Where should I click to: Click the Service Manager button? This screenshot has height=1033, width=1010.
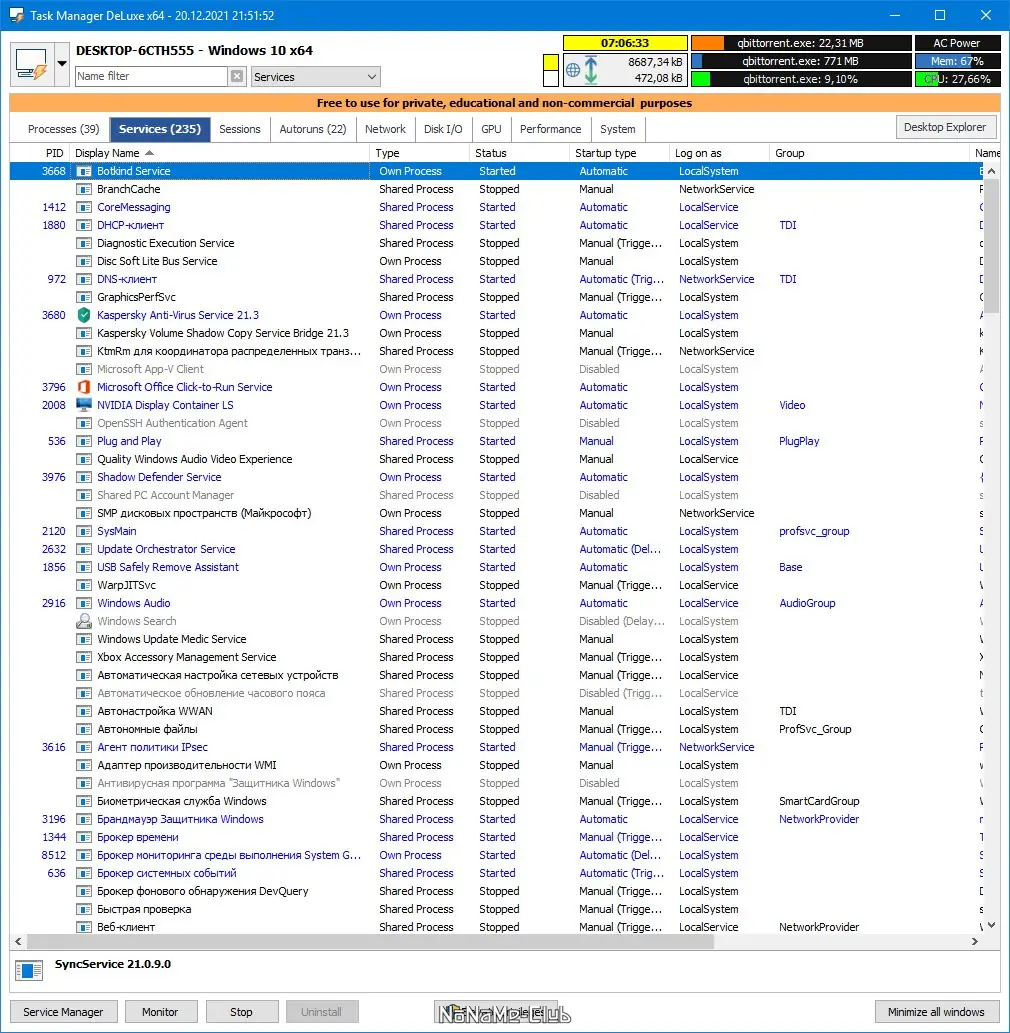(x=63, y=1011)
